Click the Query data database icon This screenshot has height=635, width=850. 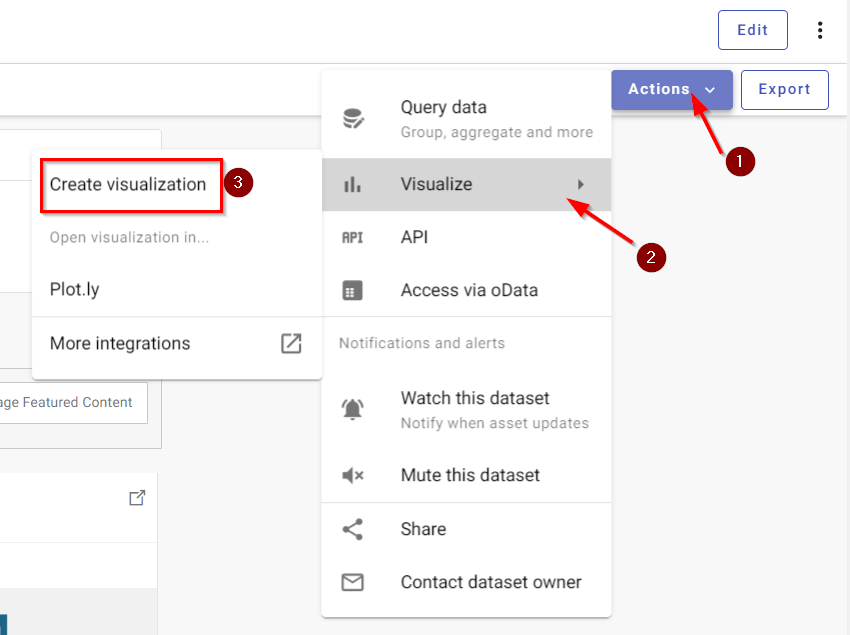pyautogui.click(x=353, y=119)
